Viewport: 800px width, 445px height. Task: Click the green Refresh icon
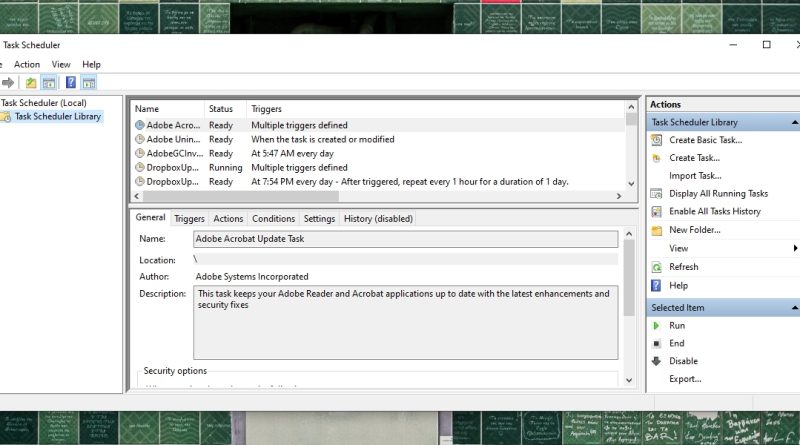tap(657, 267)
